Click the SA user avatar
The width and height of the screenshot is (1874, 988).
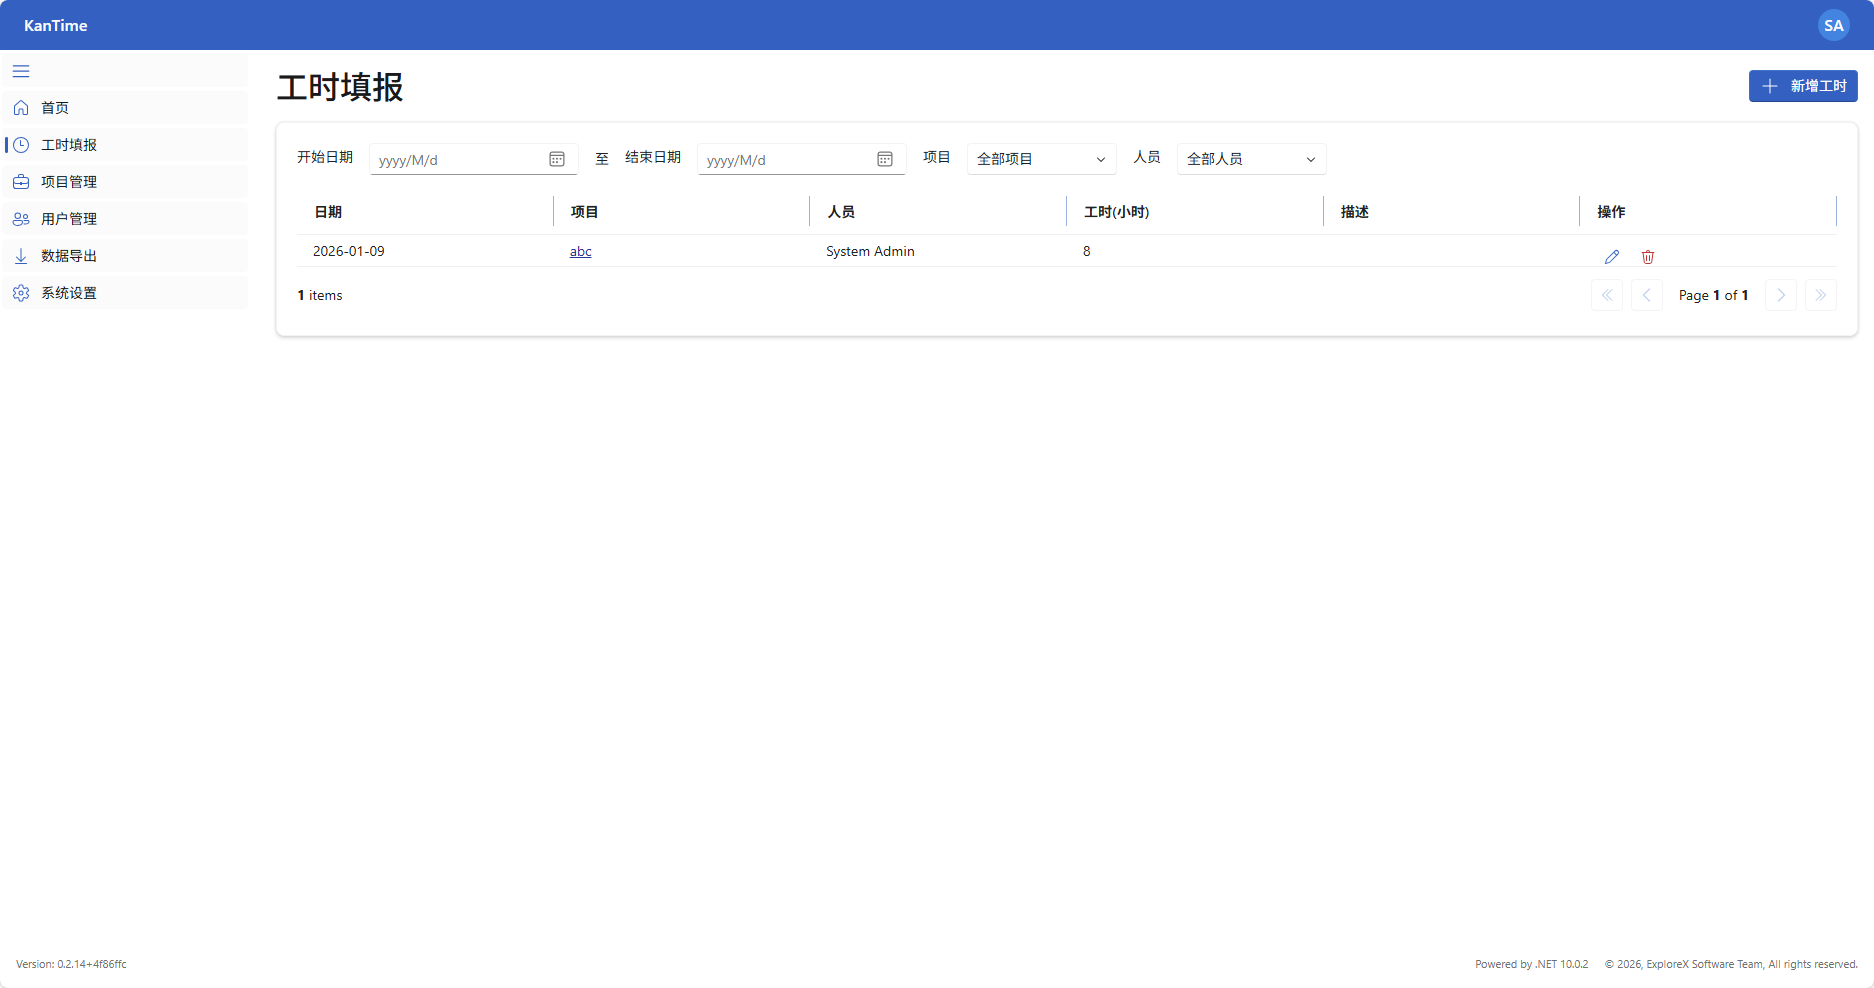click(x=1833, y=25)
